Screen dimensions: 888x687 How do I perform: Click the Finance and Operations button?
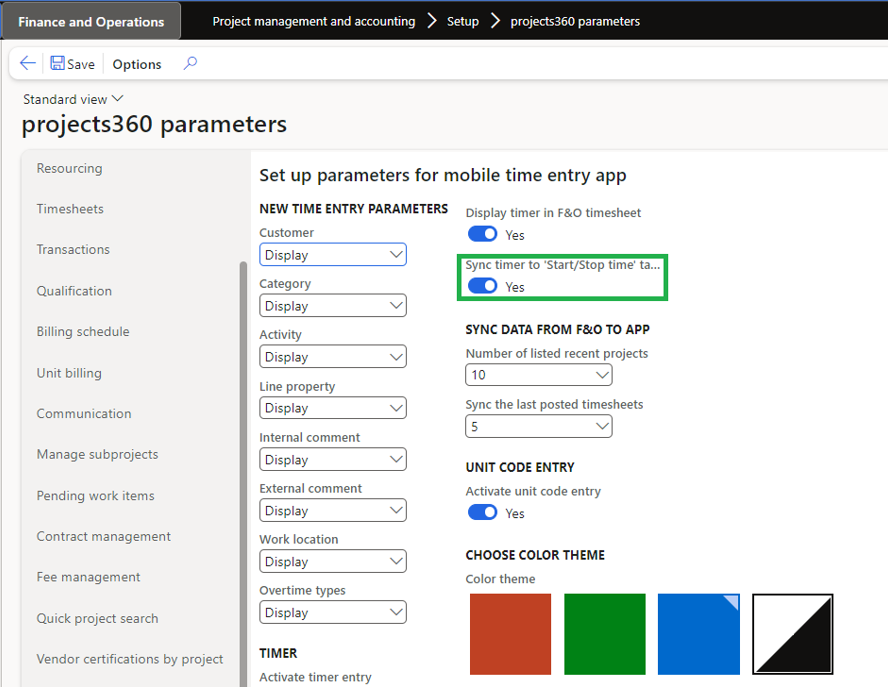[91, 21]
